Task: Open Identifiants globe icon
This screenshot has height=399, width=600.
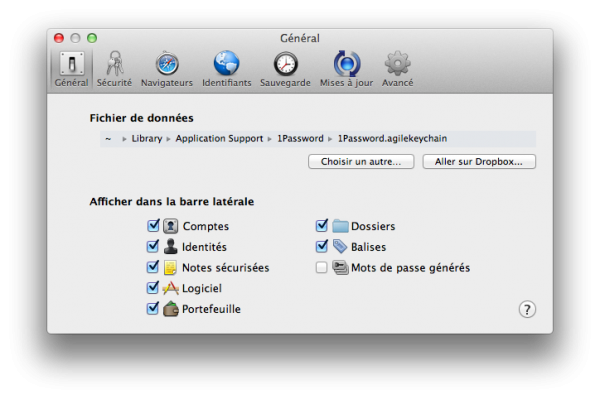Action: [227, 63]
